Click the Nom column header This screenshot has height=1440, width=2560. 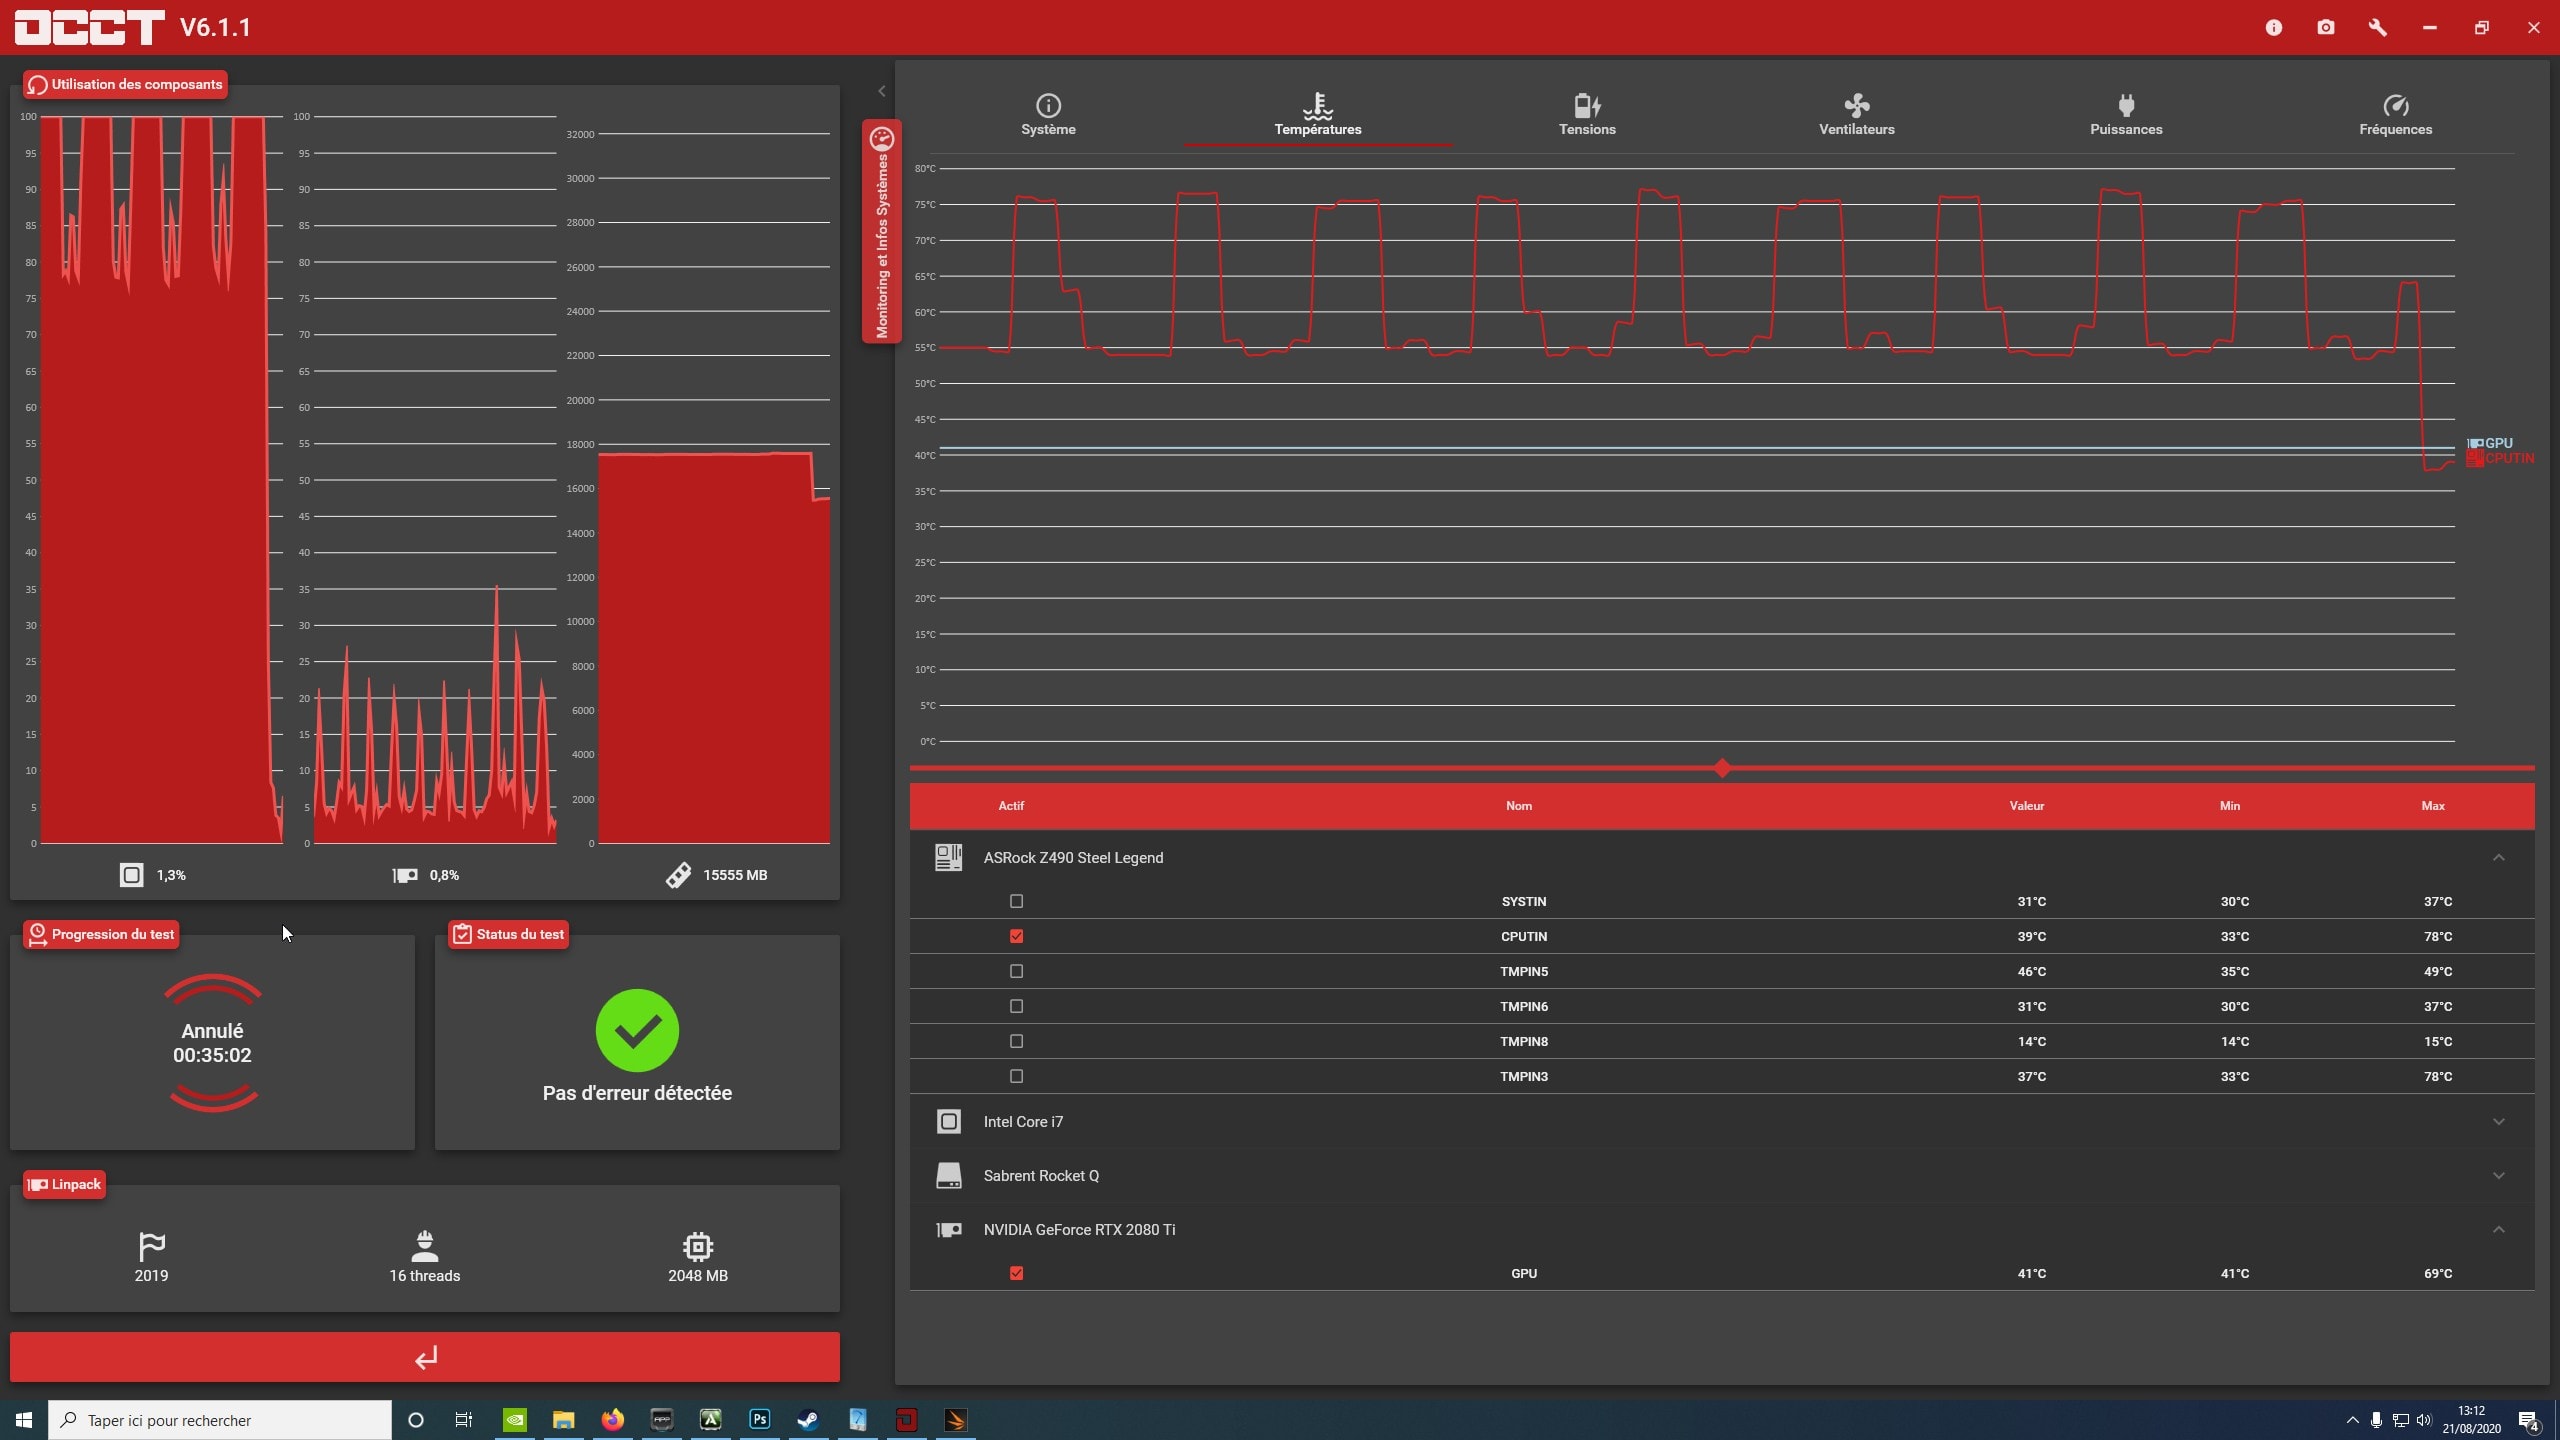point(1518,805)
